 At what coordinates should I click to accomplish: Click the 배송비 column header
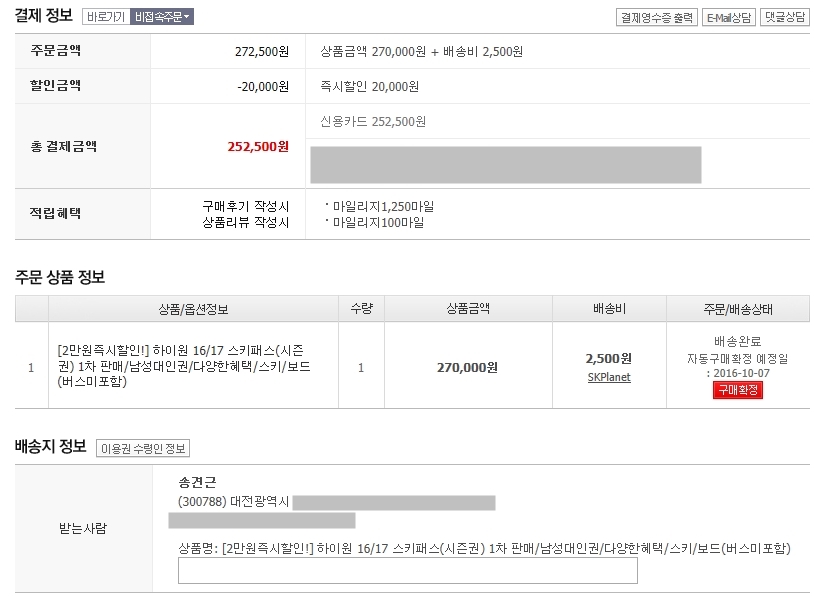pyautogui.click(x=609, y=309)
